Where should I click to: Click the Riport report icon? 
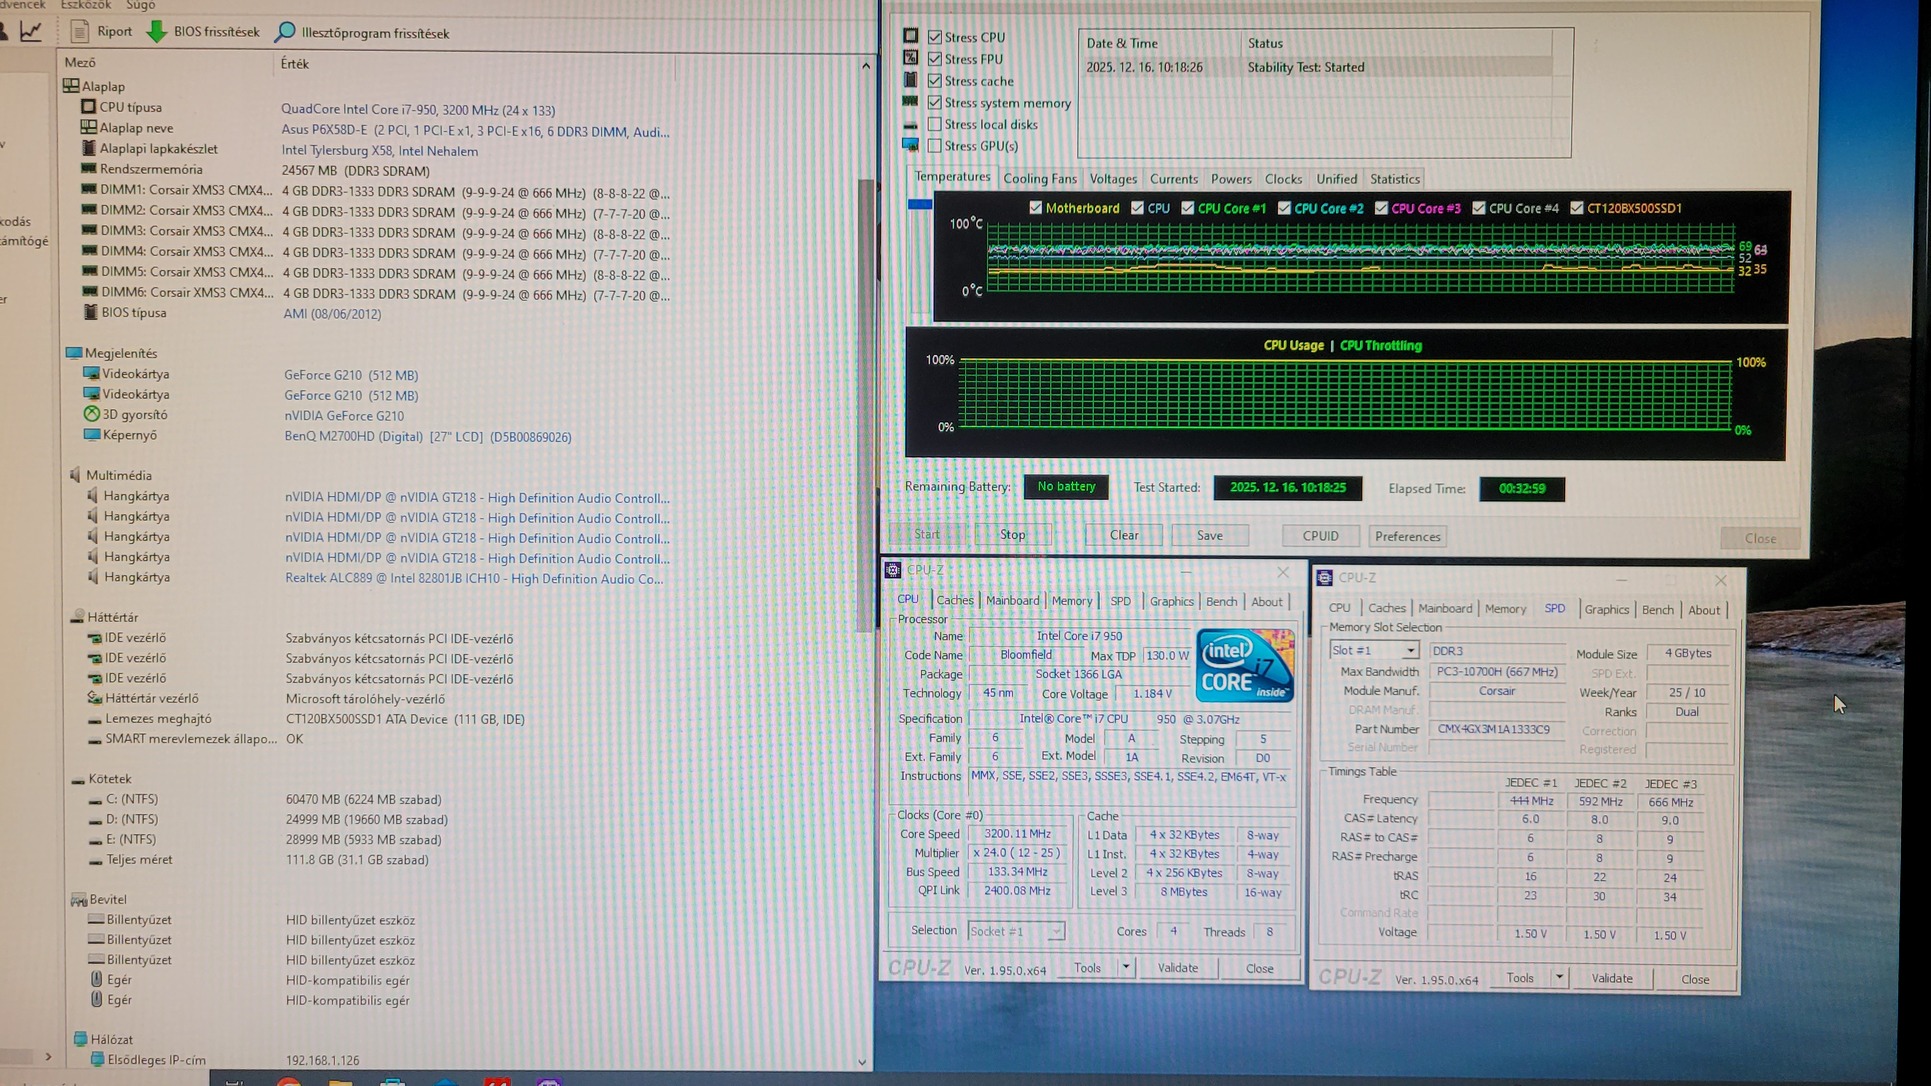[x=80, y=32]
